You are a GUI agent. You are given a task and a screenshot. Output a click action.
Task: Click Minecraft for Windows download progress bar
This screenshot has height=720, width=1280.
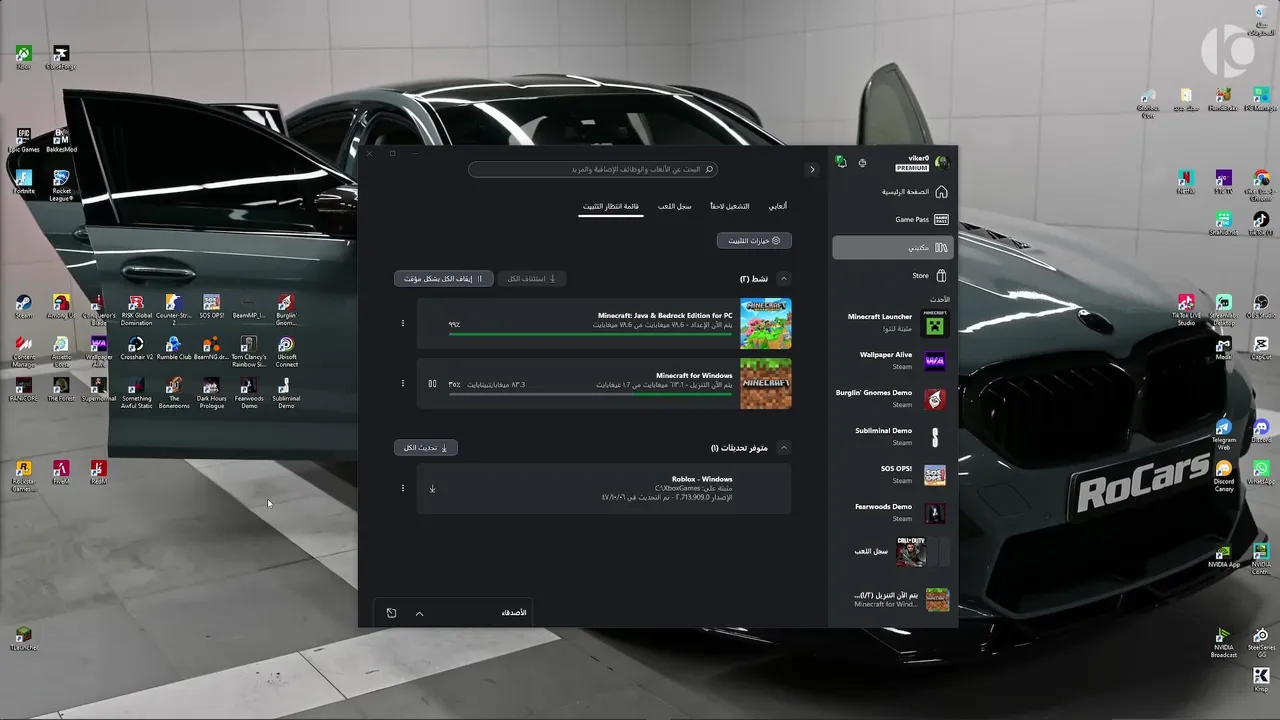coord(590,394)
